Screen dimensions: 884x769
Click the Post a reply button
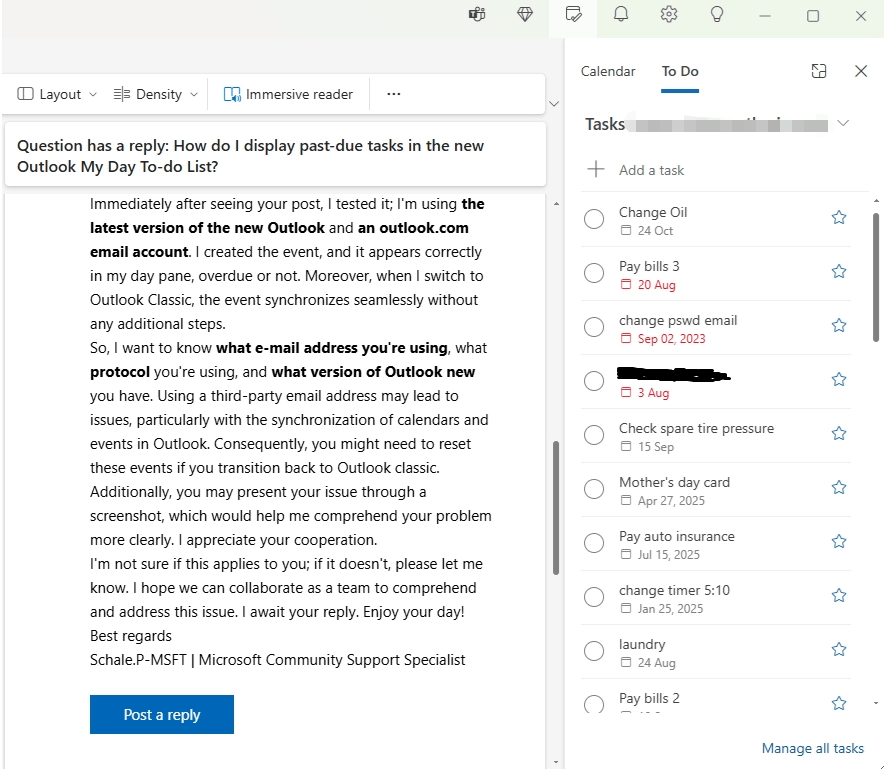pos(161,714)
